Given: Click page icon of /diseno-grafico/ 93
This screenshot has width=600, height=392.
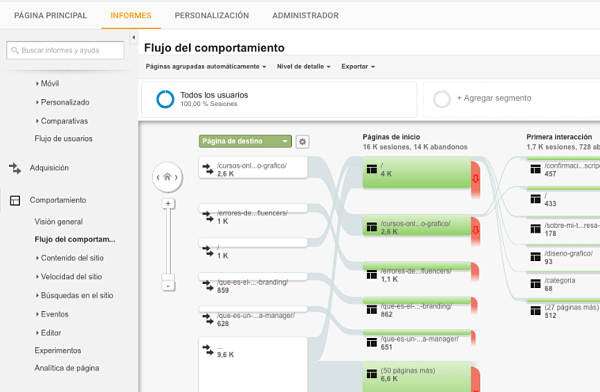Looking at the screenshot, I should click(536, 256).
